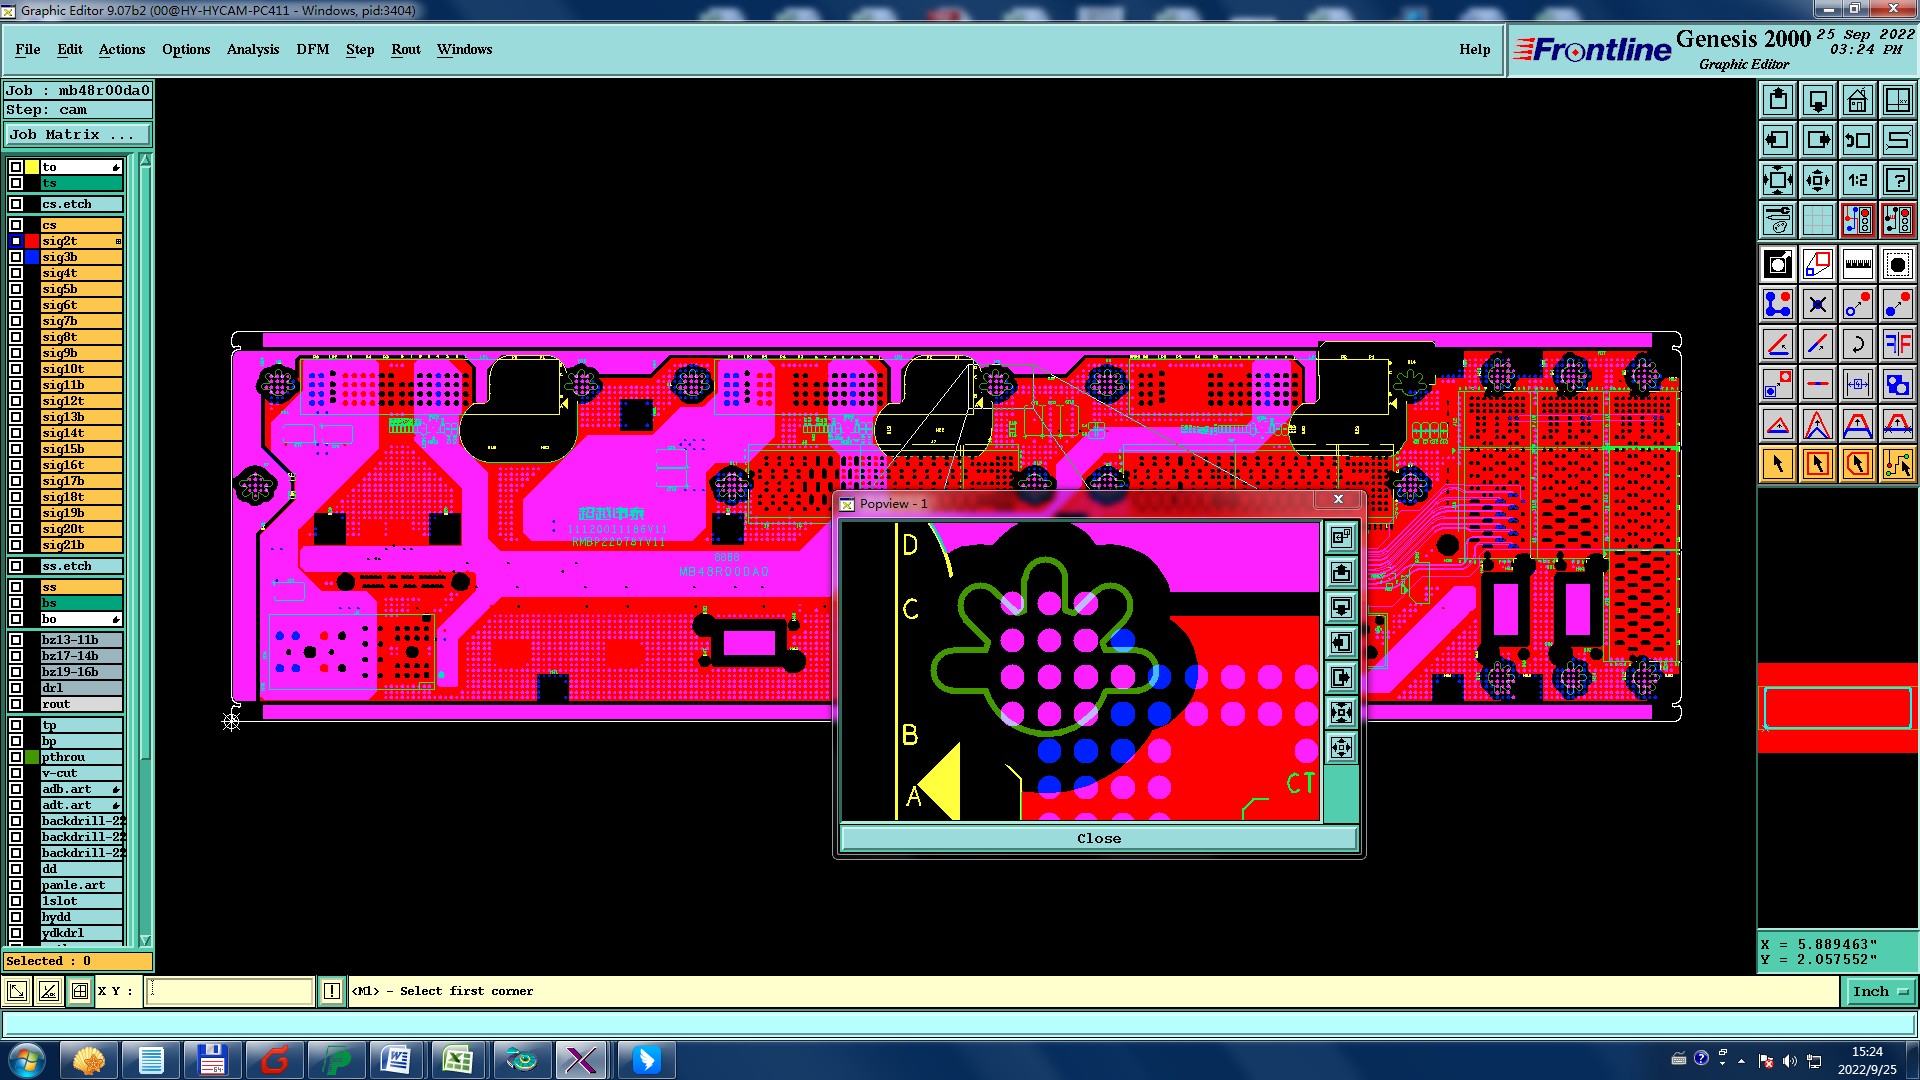This screenshot has height=1080, width=1920.
Task: Click the rotate arrow tool icon
Action: [1857, 344]
